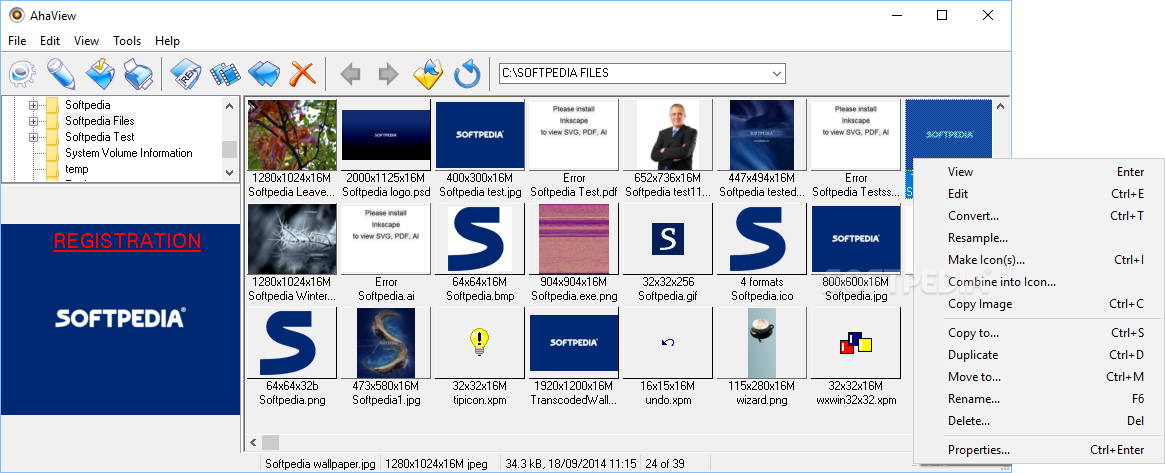Click the red REGISTRATION link
This screenshot has height=473, width=1165.
pos(127,241)
